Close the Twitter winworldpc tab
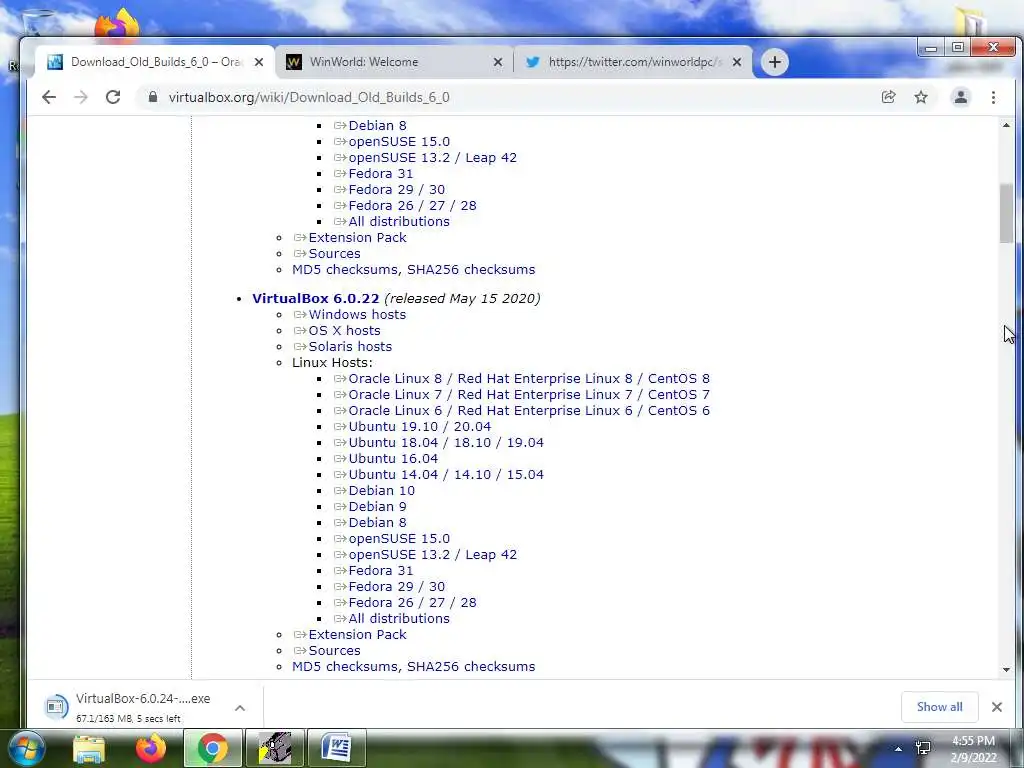 pyautogui.click(x=737, y=62)
